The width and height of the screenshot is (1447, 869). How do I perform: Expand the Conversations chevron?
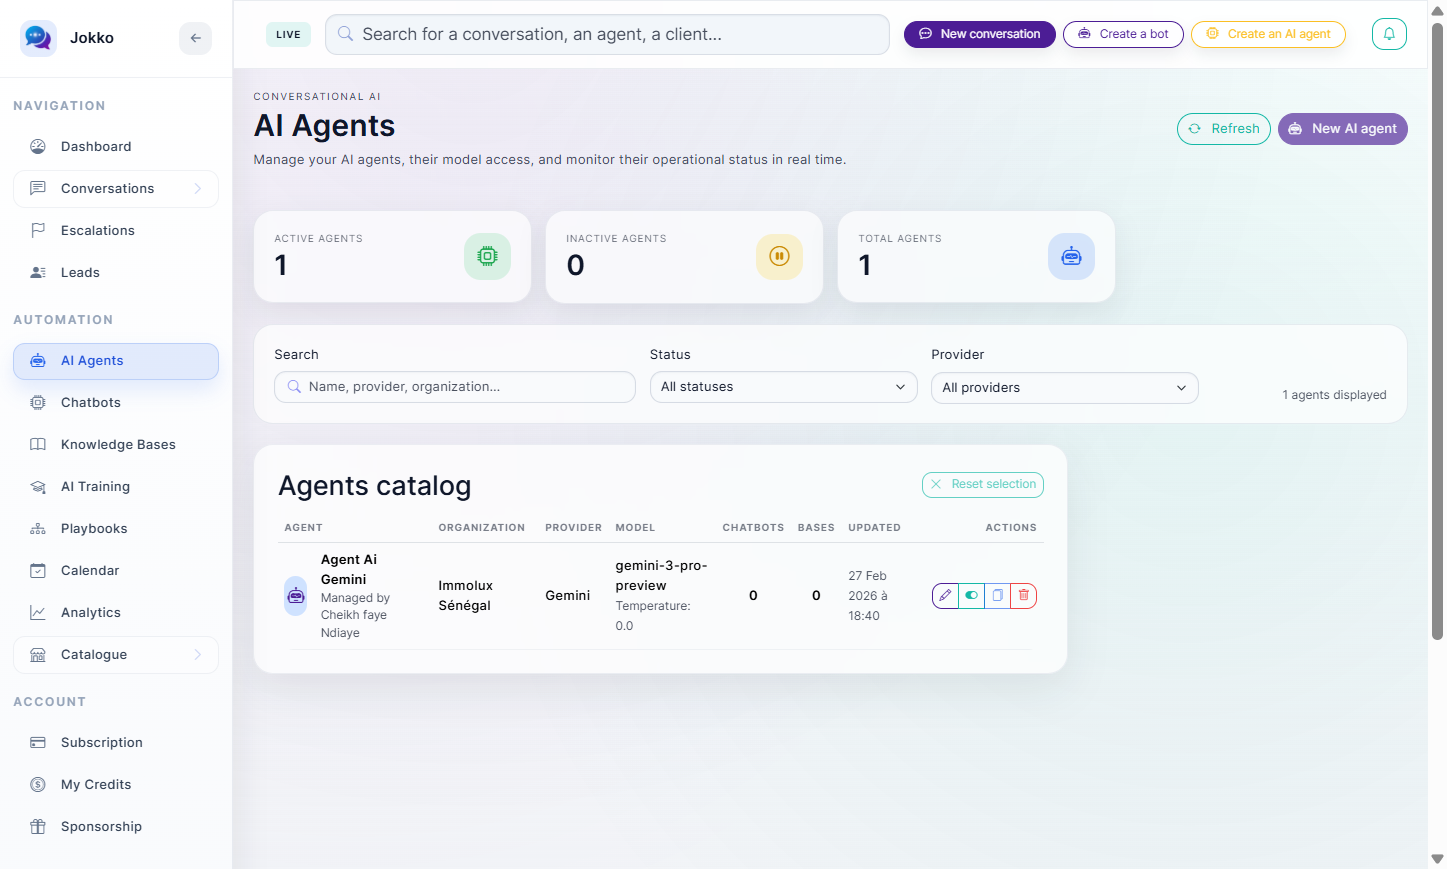198,189
